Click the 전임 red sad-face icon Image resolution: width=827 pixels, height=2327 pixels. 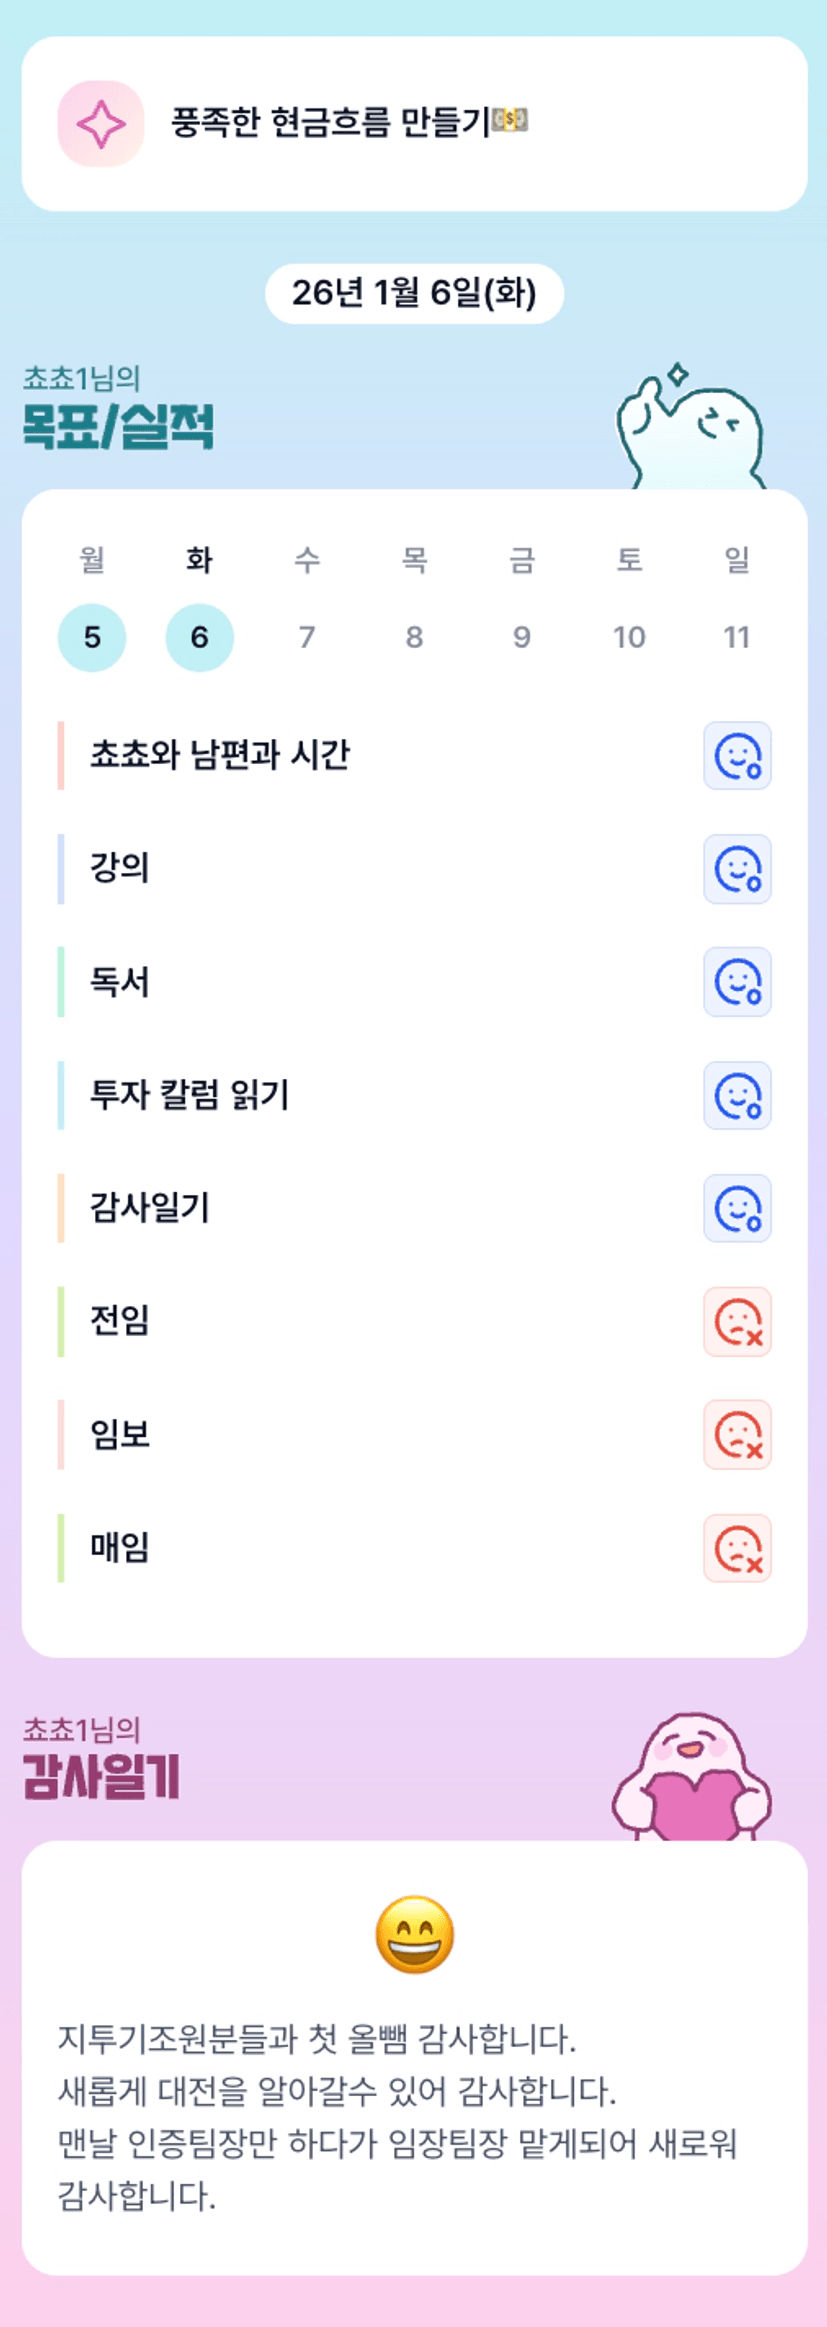737,1322
